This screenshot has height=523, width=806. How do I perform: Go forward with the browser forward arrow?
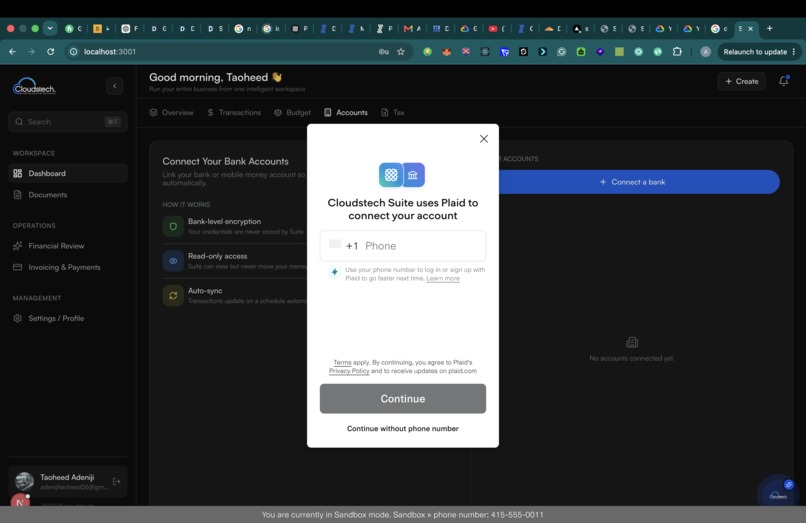31,51
